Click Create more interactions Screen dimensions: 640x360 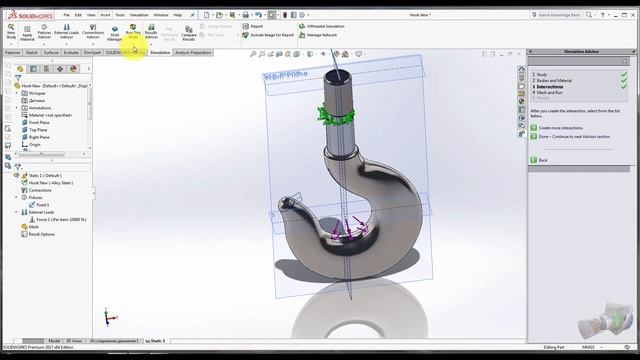(x=557, y=128)
